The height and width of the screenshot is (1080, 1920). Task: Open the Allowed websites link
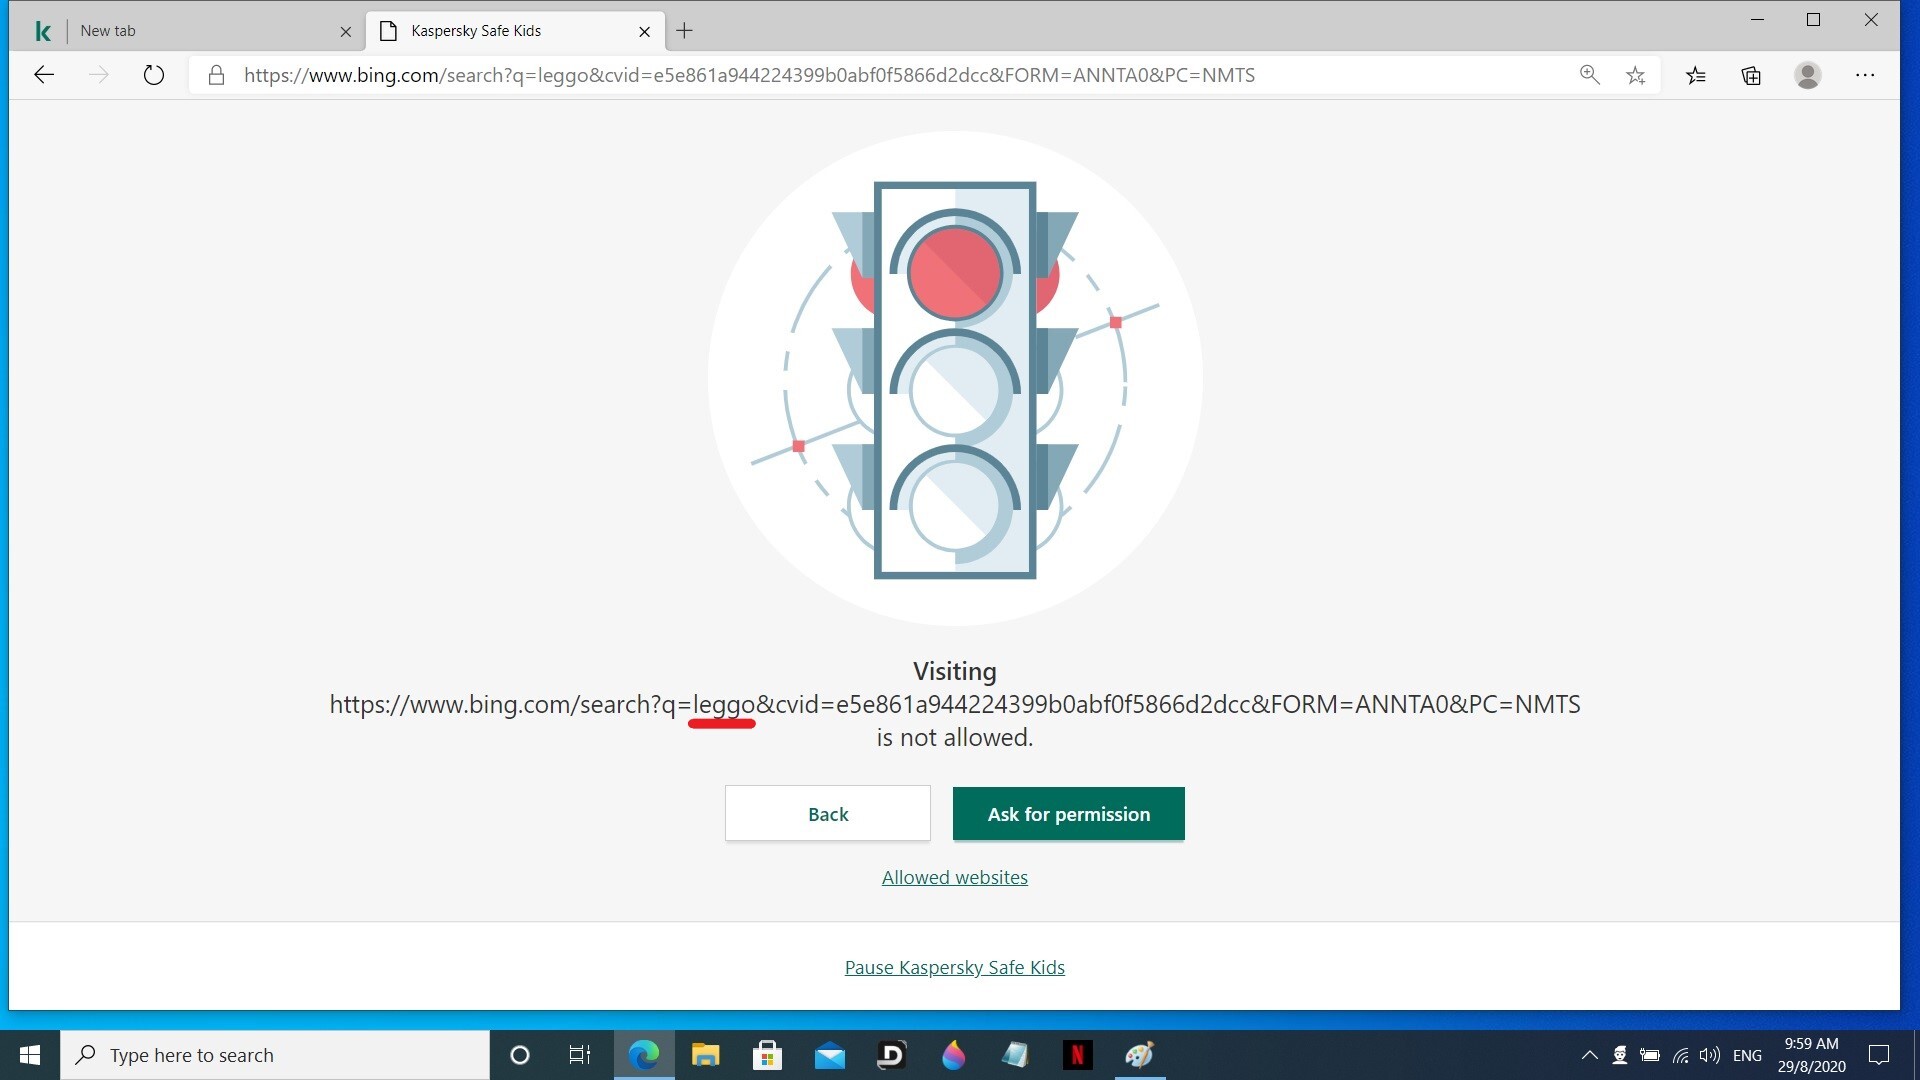955,878
